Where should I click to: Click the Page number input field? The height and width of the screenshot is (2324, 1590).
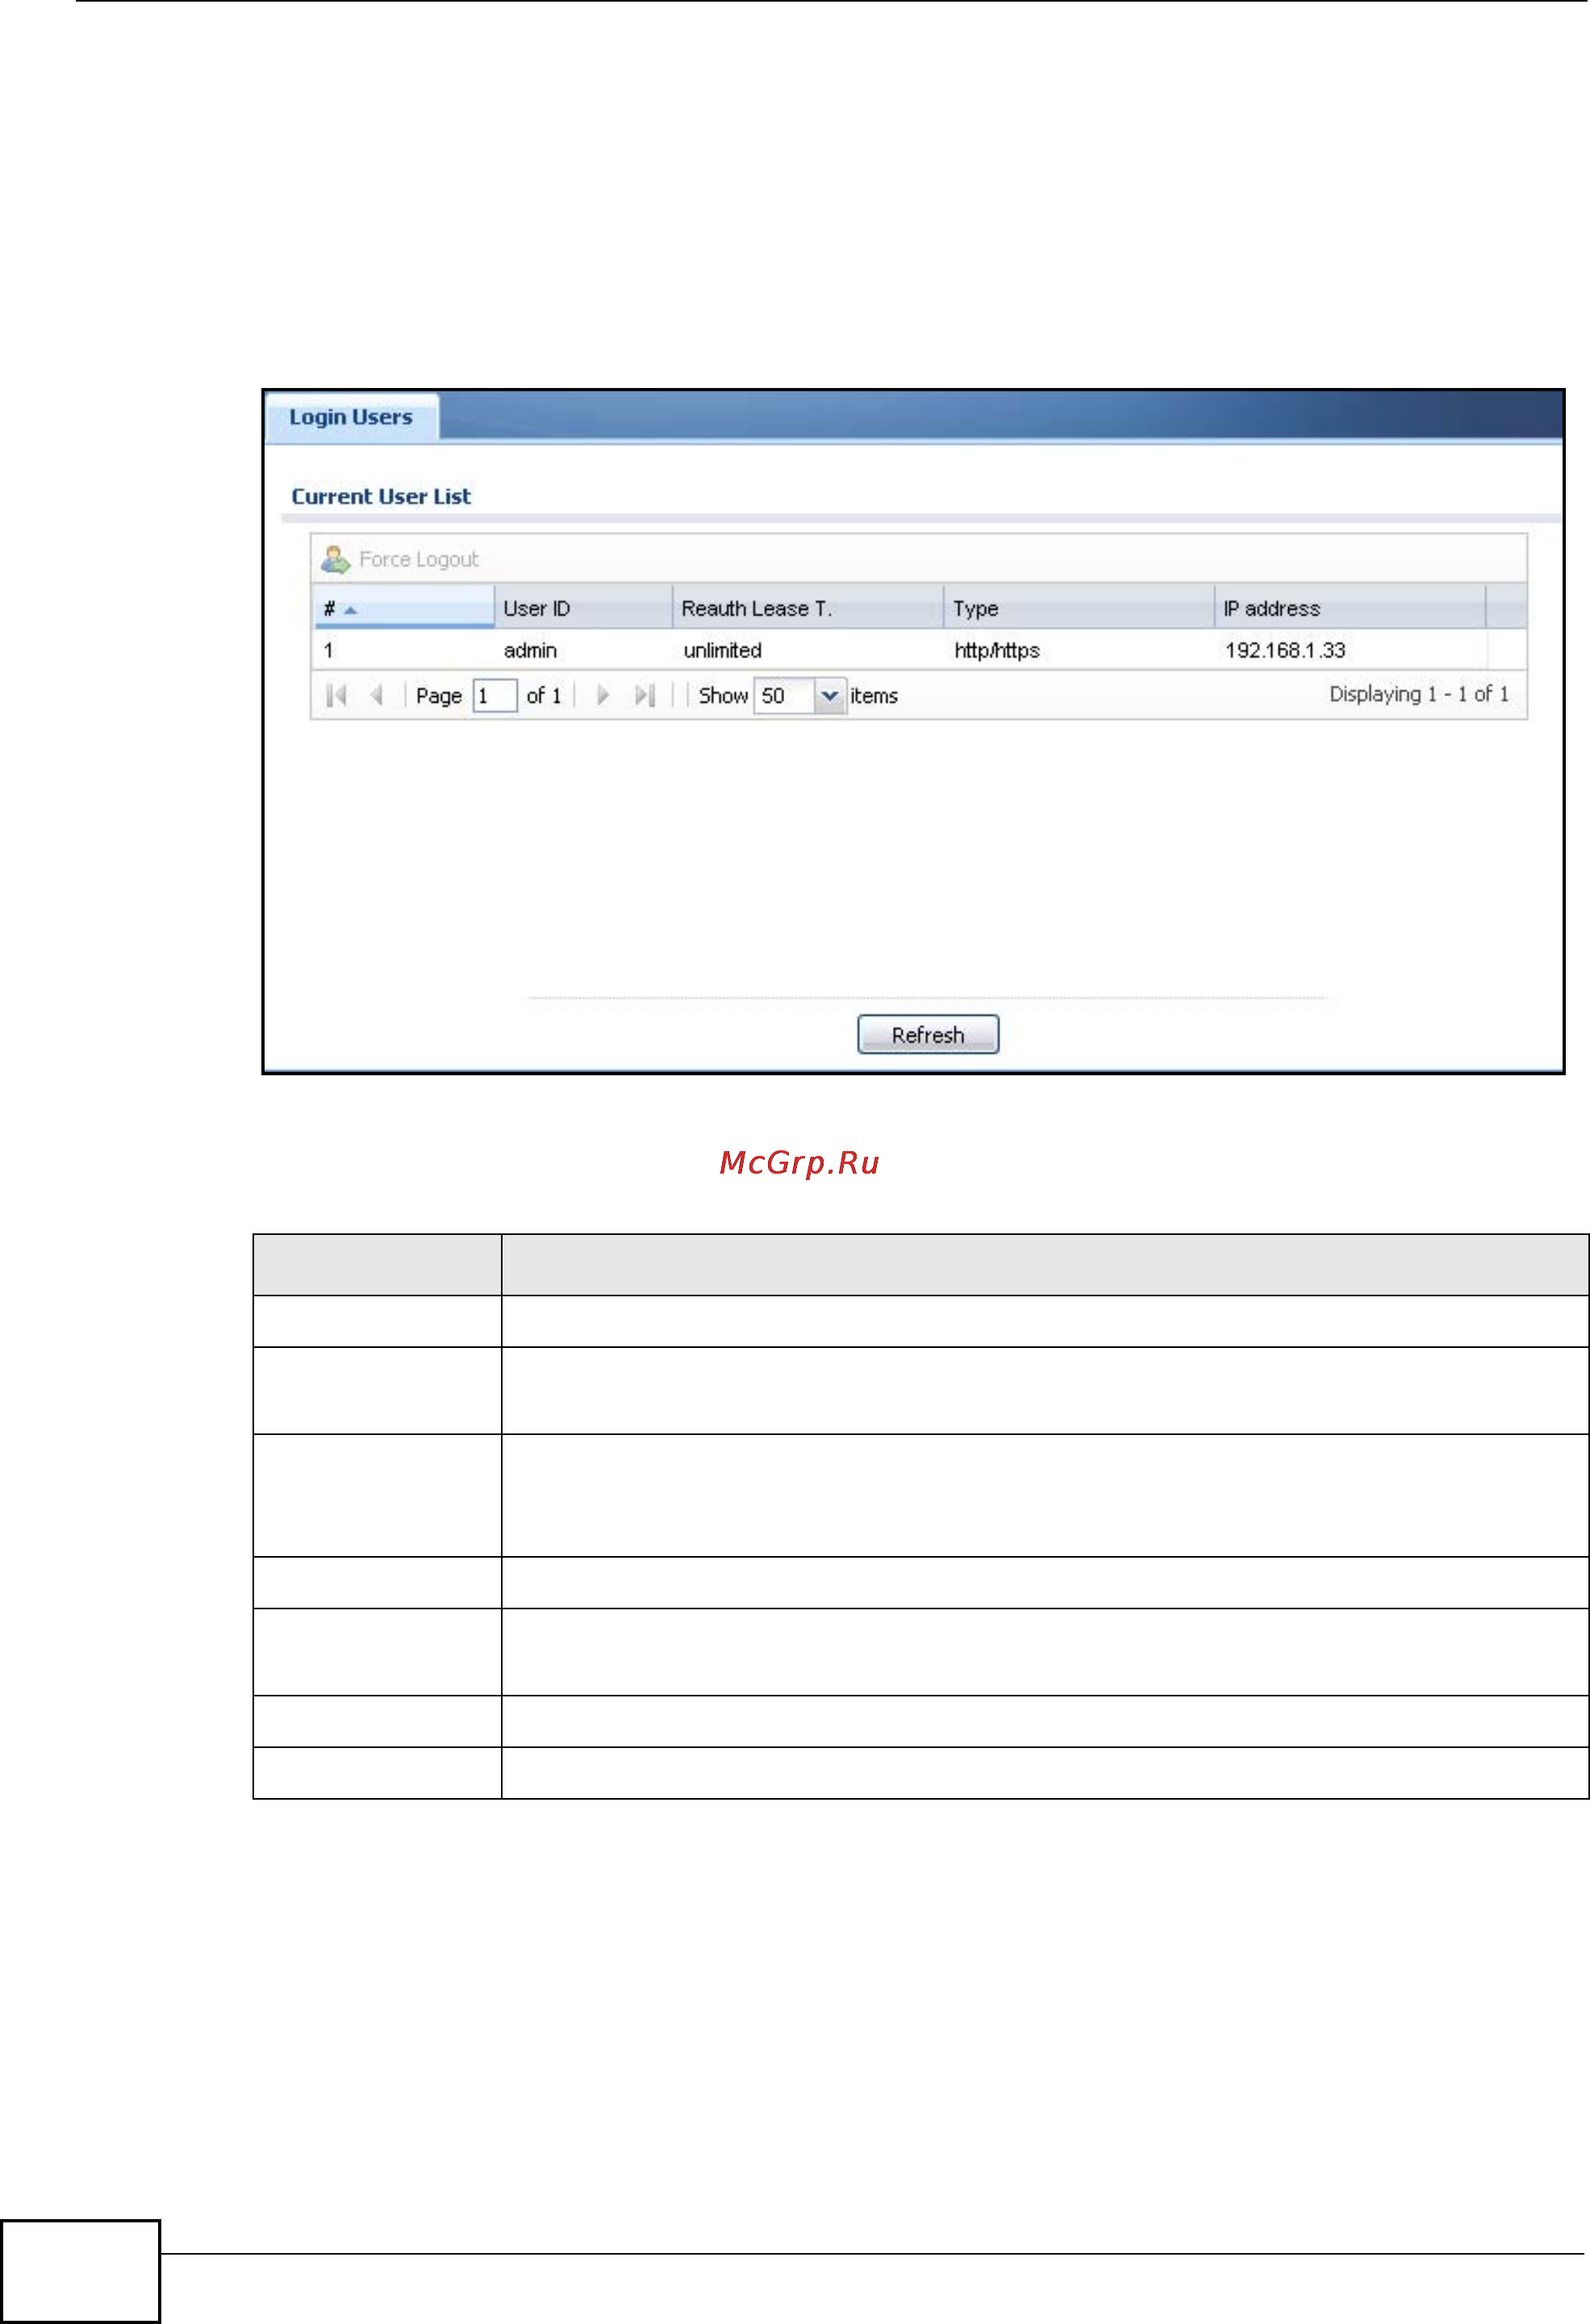(x=495, y=696)
